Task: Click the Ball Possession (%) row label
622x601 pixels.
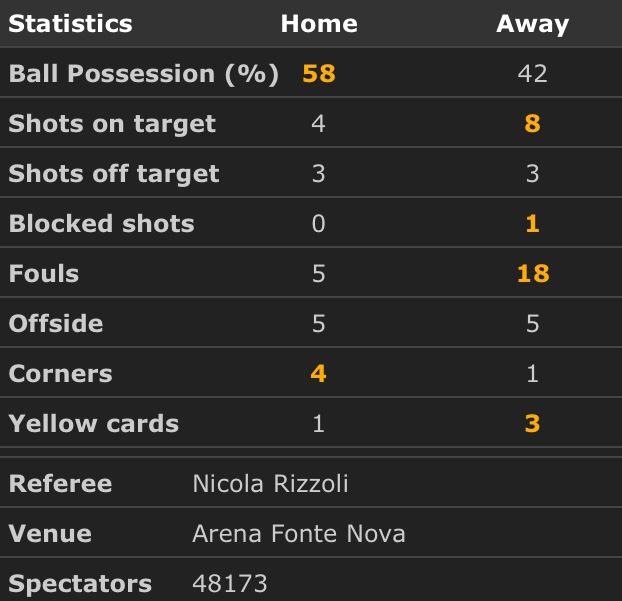Action: click(143, 74)
